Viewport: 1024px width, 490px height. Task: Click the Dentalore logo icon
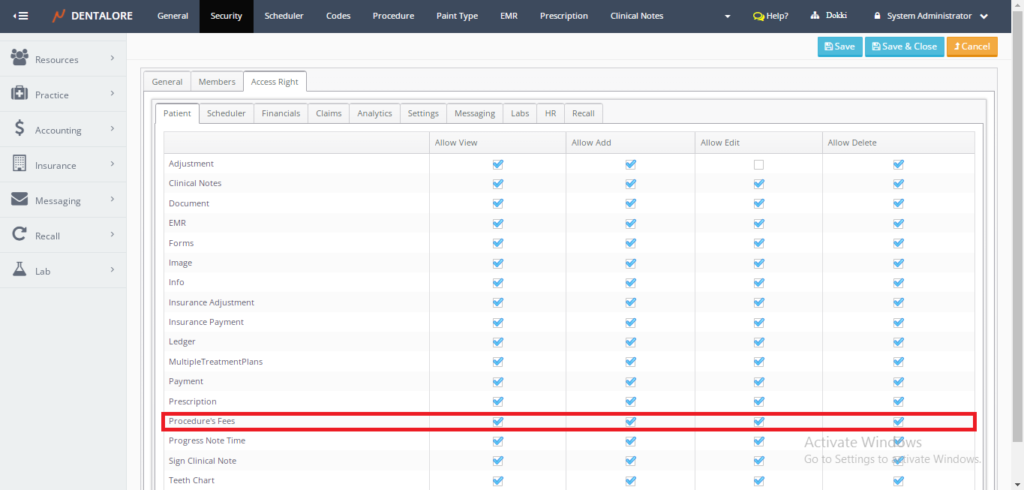click(x=59, y=16)
